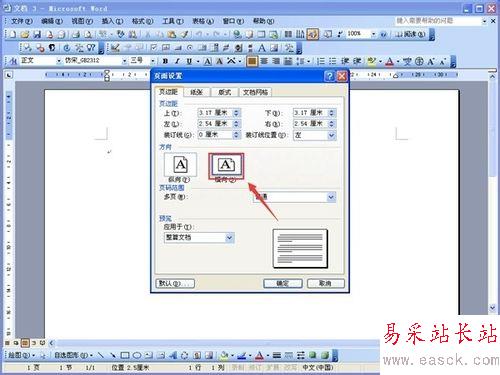Image resolution: width=500 pixels, height=375 pixels.
Task: Toggle the character border A icon
Action: coord(207,61)
